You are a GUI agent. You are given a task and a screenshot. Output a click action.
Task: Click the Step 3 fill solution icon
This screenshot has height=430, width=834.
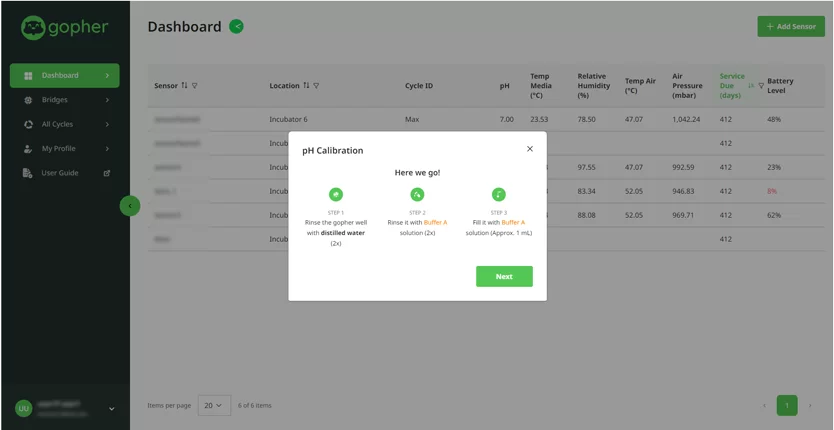(498, 194)
